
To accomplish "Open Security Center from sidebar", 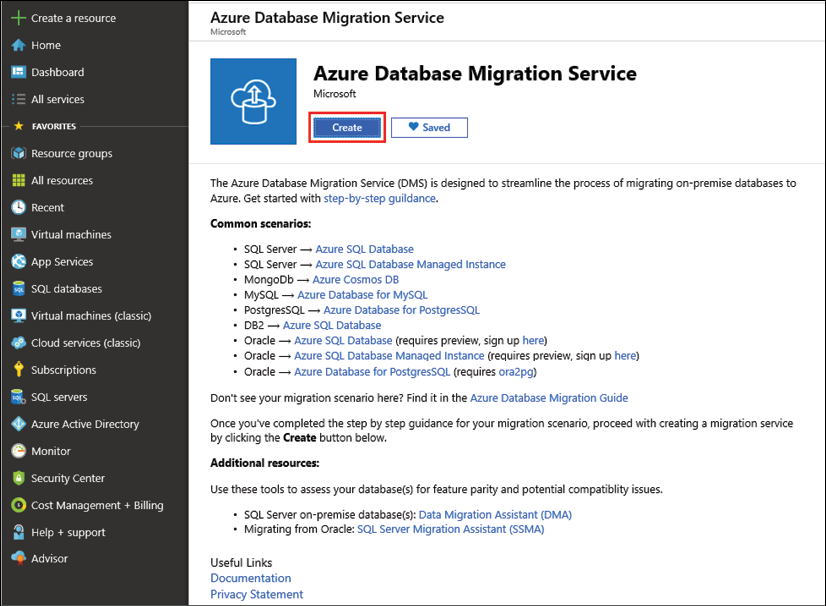I will coord(68,478).
